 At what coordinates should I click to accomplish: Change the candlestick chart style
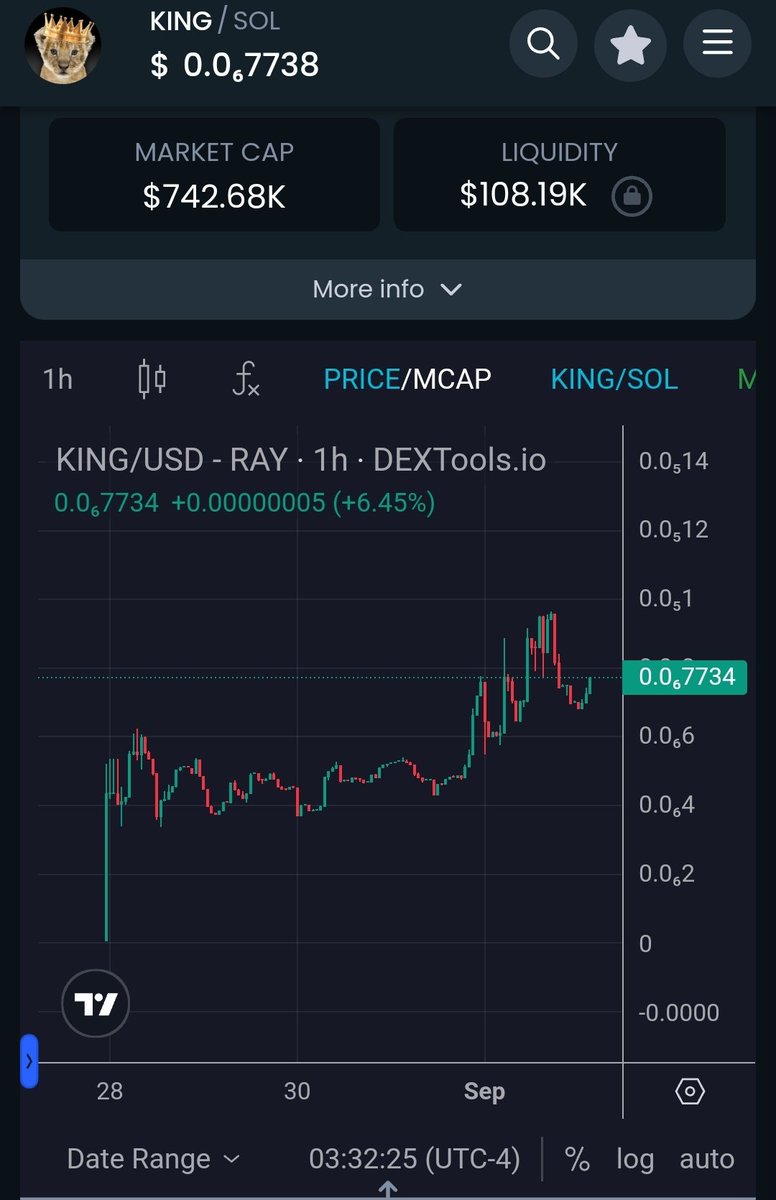(x=152, y=379)
